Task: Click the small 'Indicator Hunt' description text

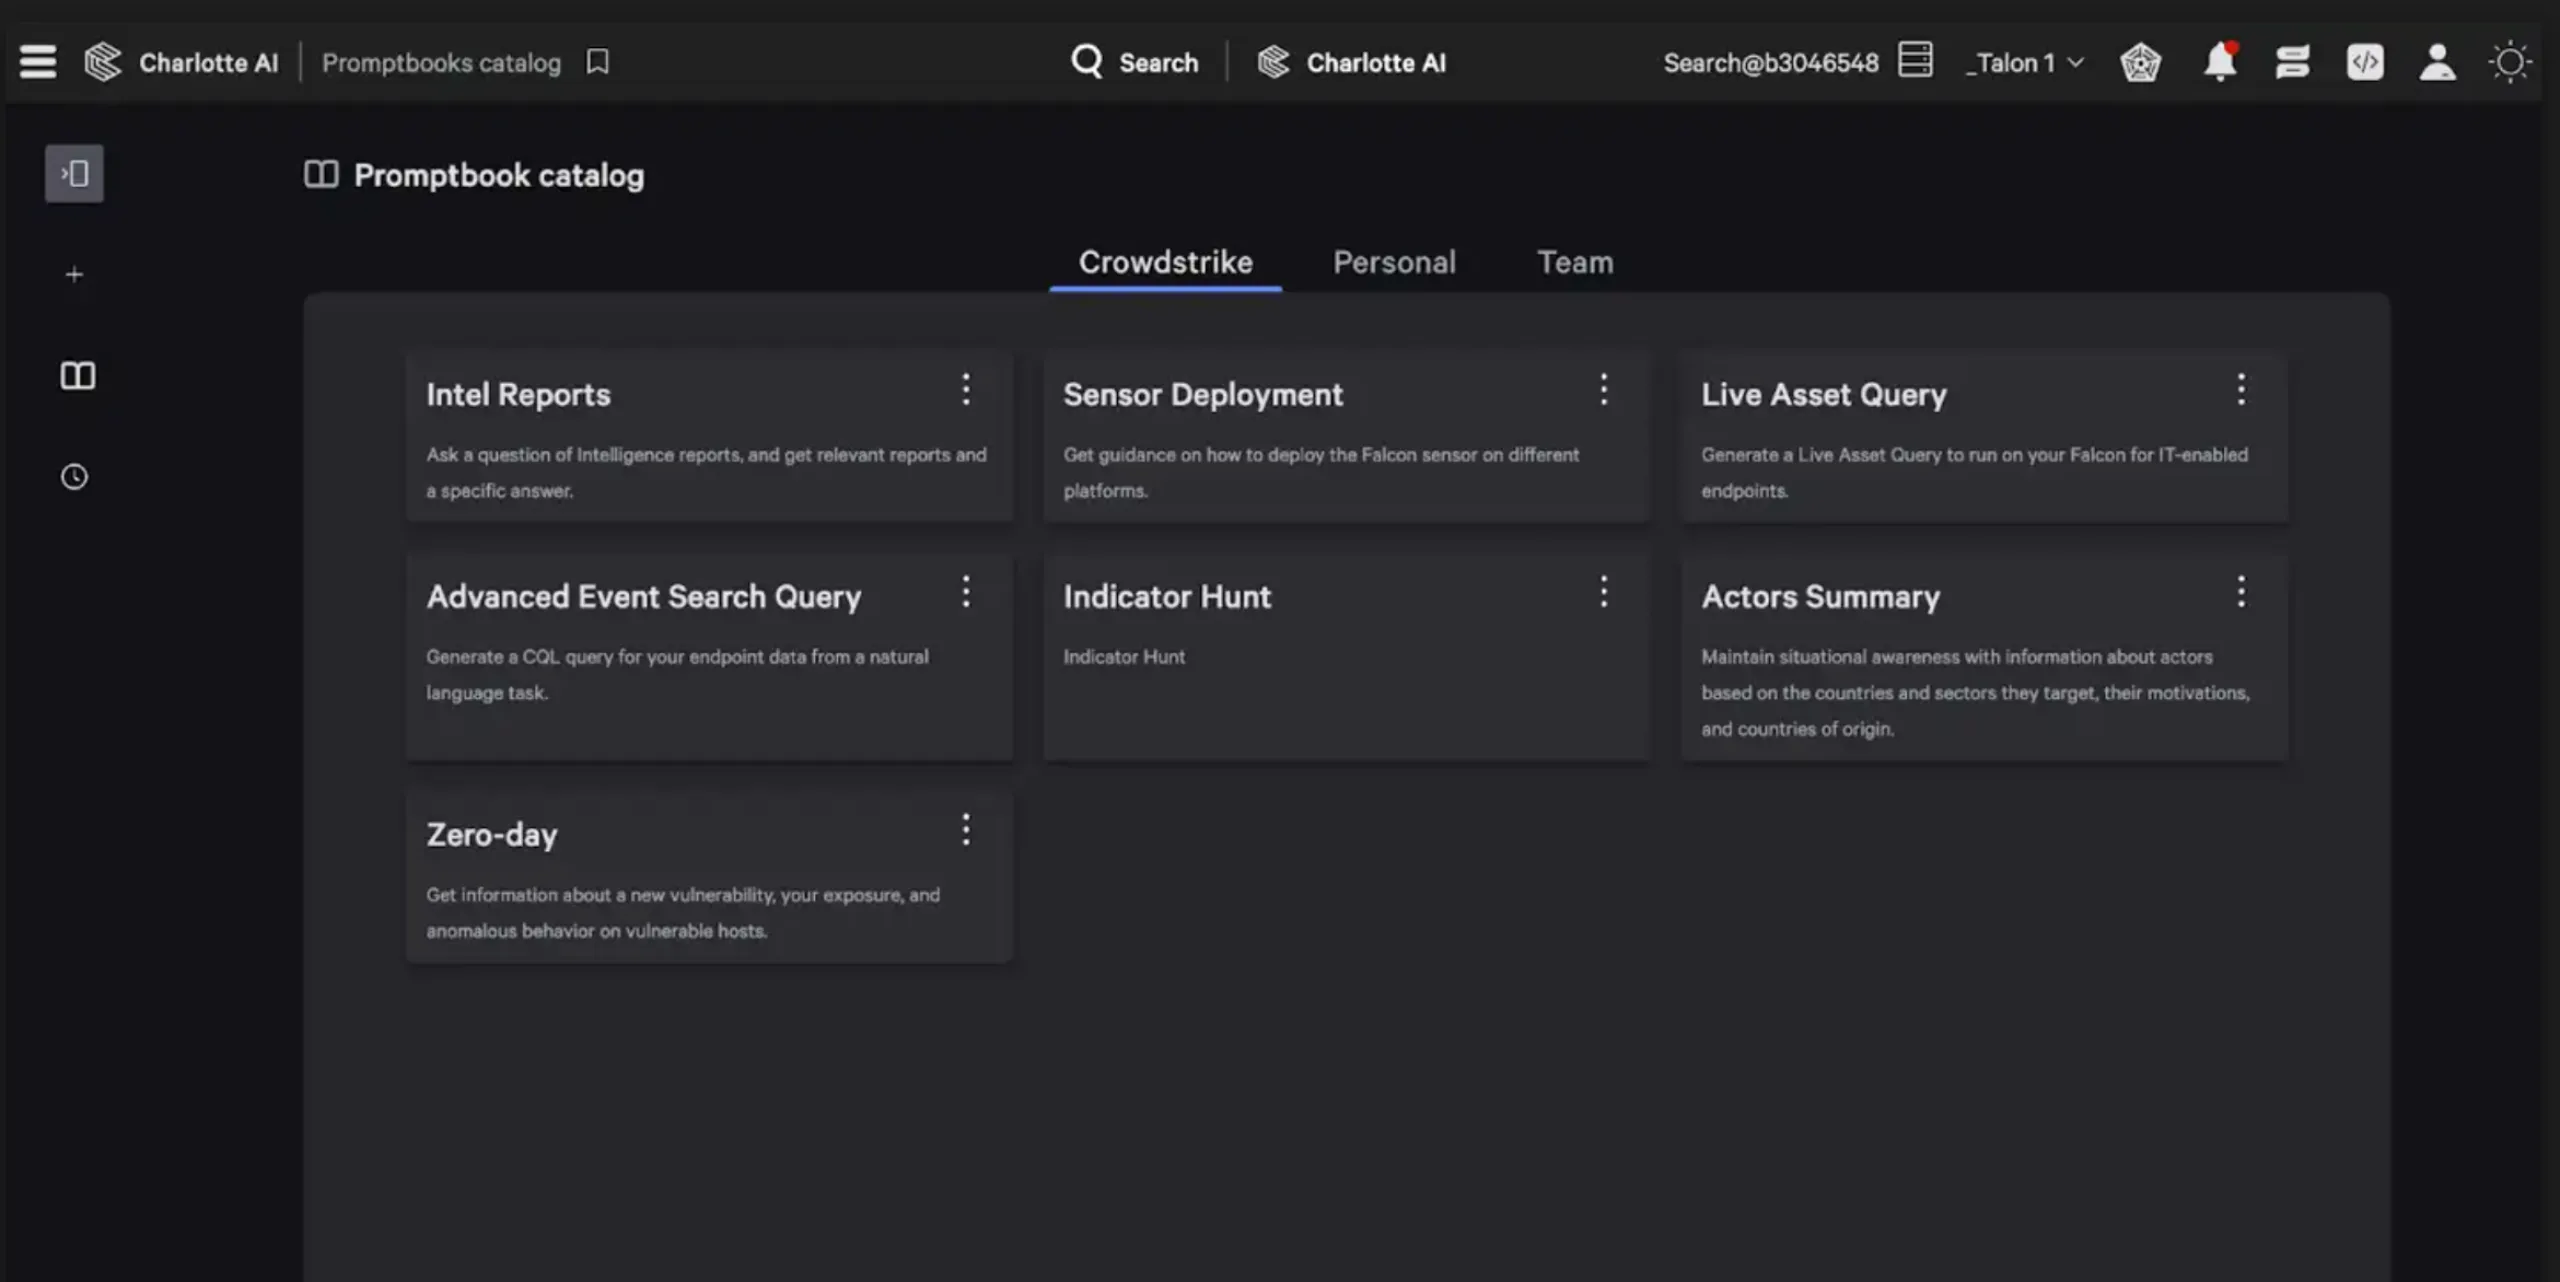Action: [x=1124, y=657]
